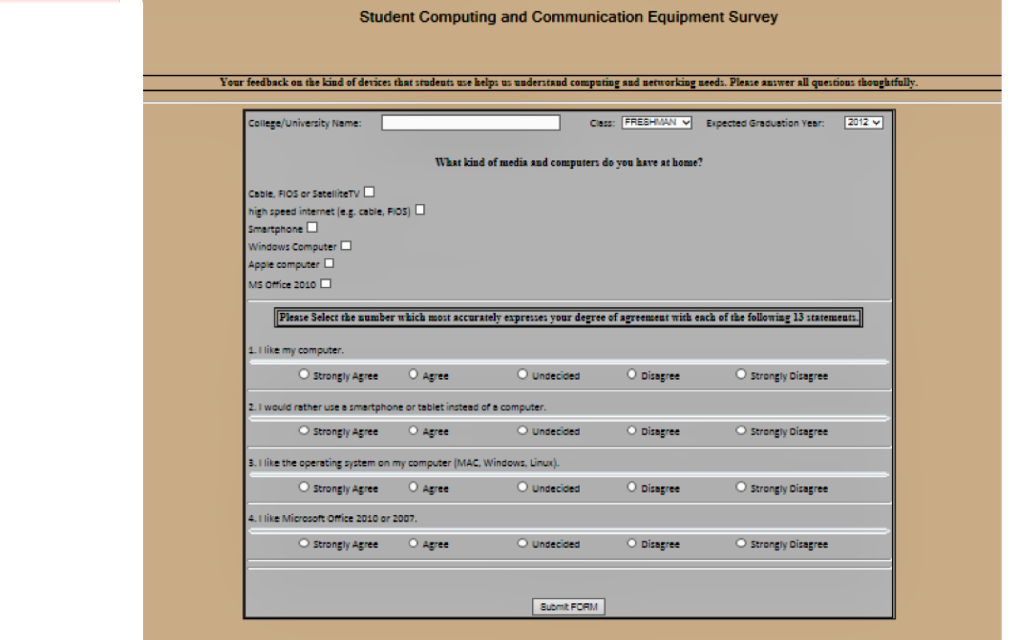Check the Windows Computer option
The width and height of the screenshot is (1024, 640).
pyautogui.click(x=346, y=246)
